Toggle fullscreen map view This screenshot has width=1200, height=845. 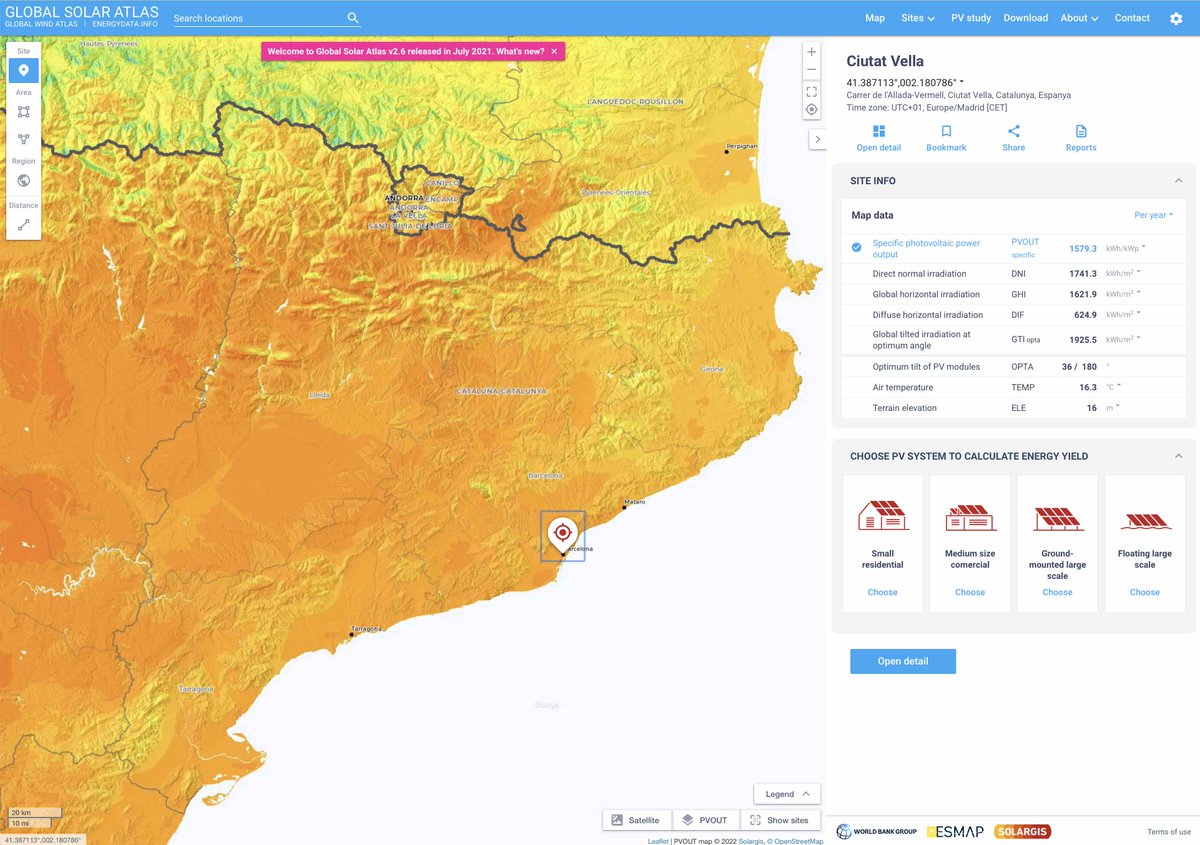click(x=811, y=91)
